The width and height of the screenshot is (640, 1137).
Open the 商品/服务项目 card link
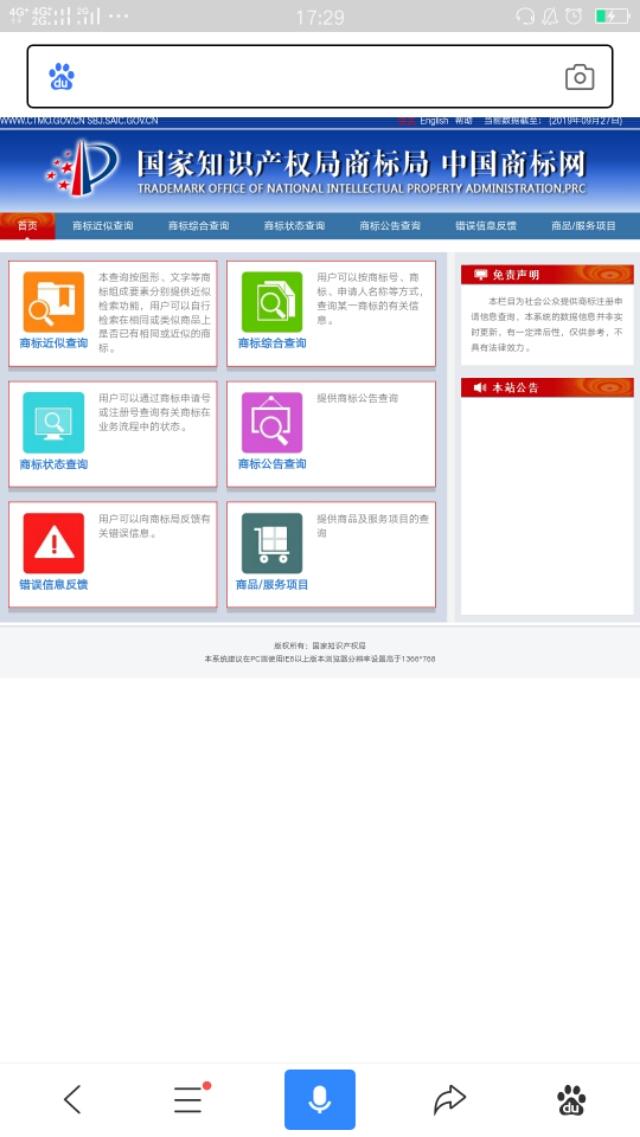272,584
